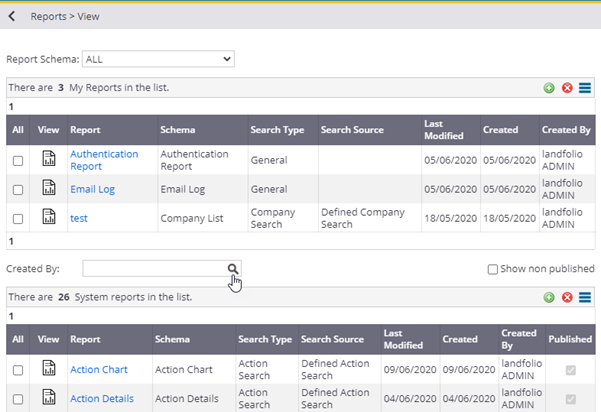
Task: Tick the Email Log row checkbox
Action: click(18, 190)
